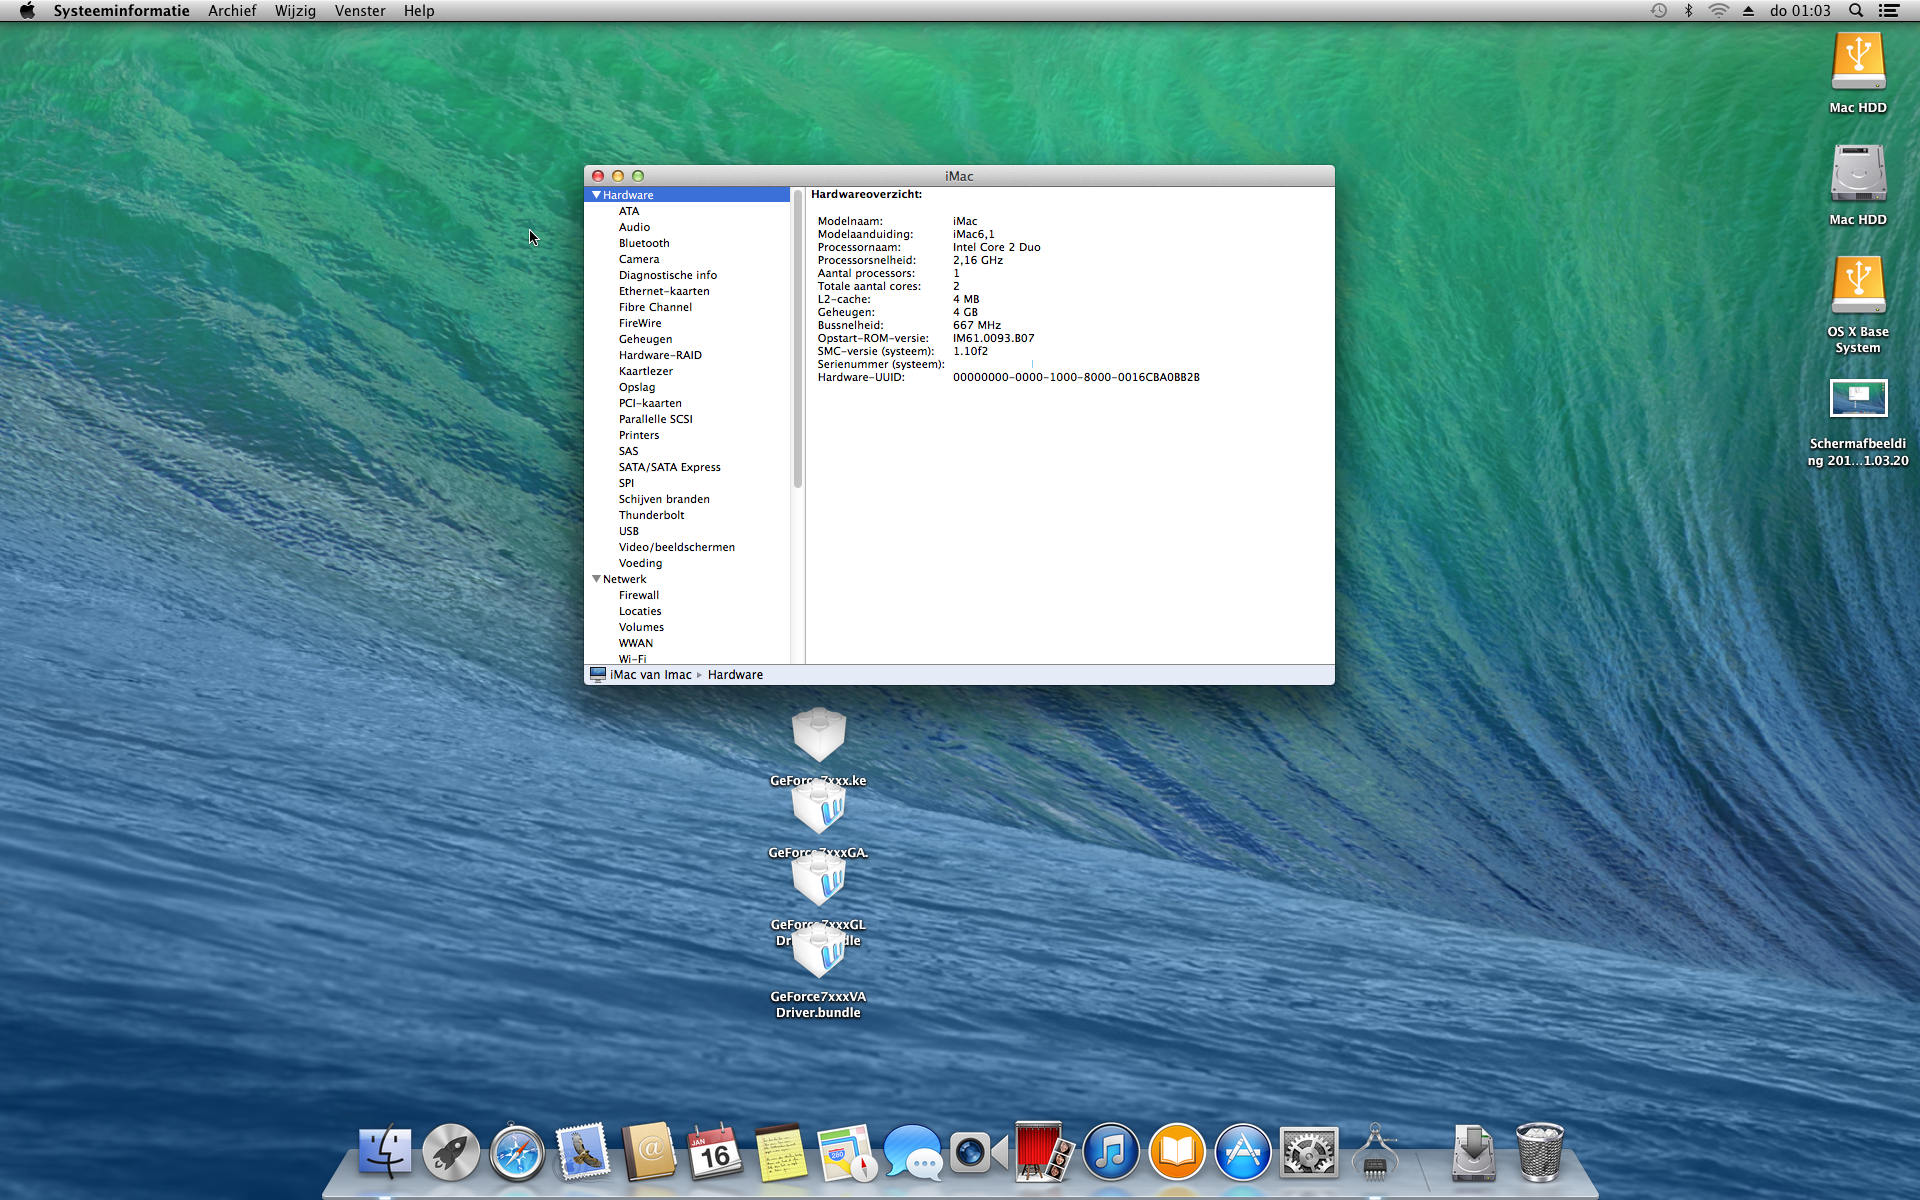Select Firewall under Netwerk
This screenshot has width=1920, height=1200.
tap(638, 595)
